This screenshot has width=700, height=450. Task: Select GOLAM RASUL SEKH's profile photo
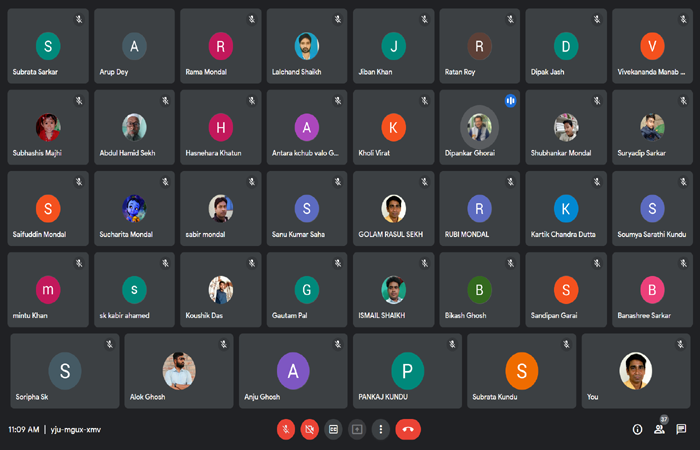(x=393, y=208)
